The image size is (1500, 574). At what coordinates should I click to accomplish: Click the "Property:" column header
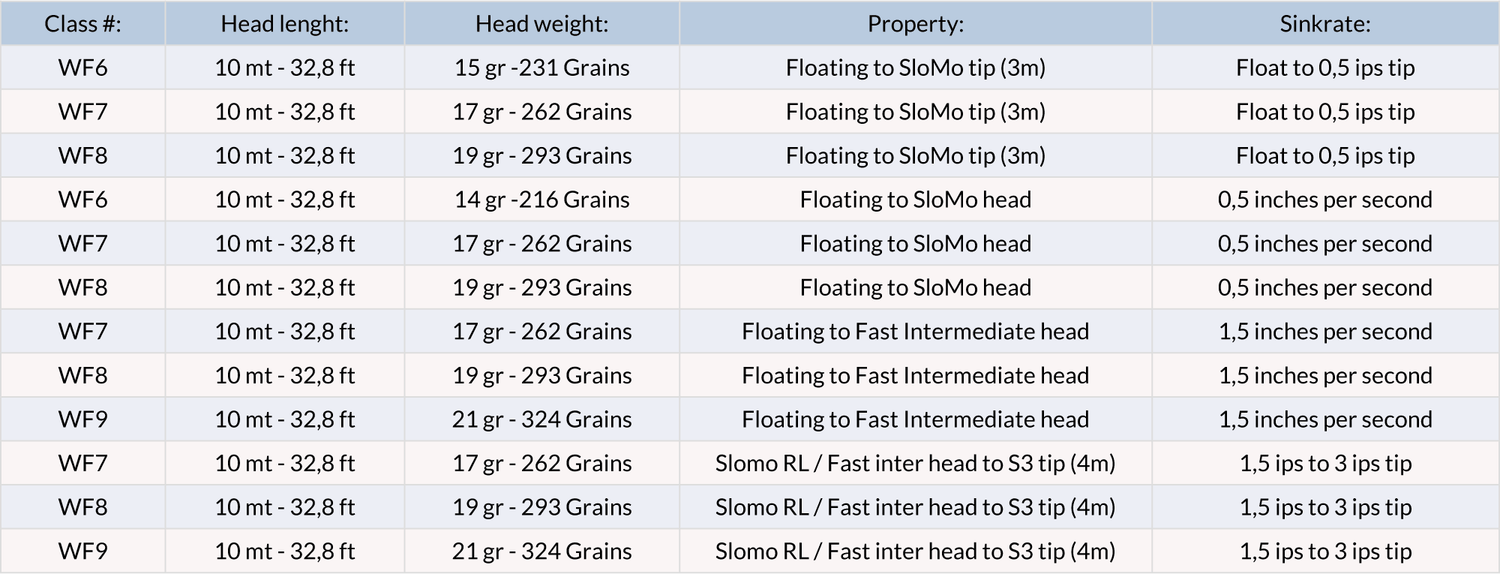tap(915, 24)
